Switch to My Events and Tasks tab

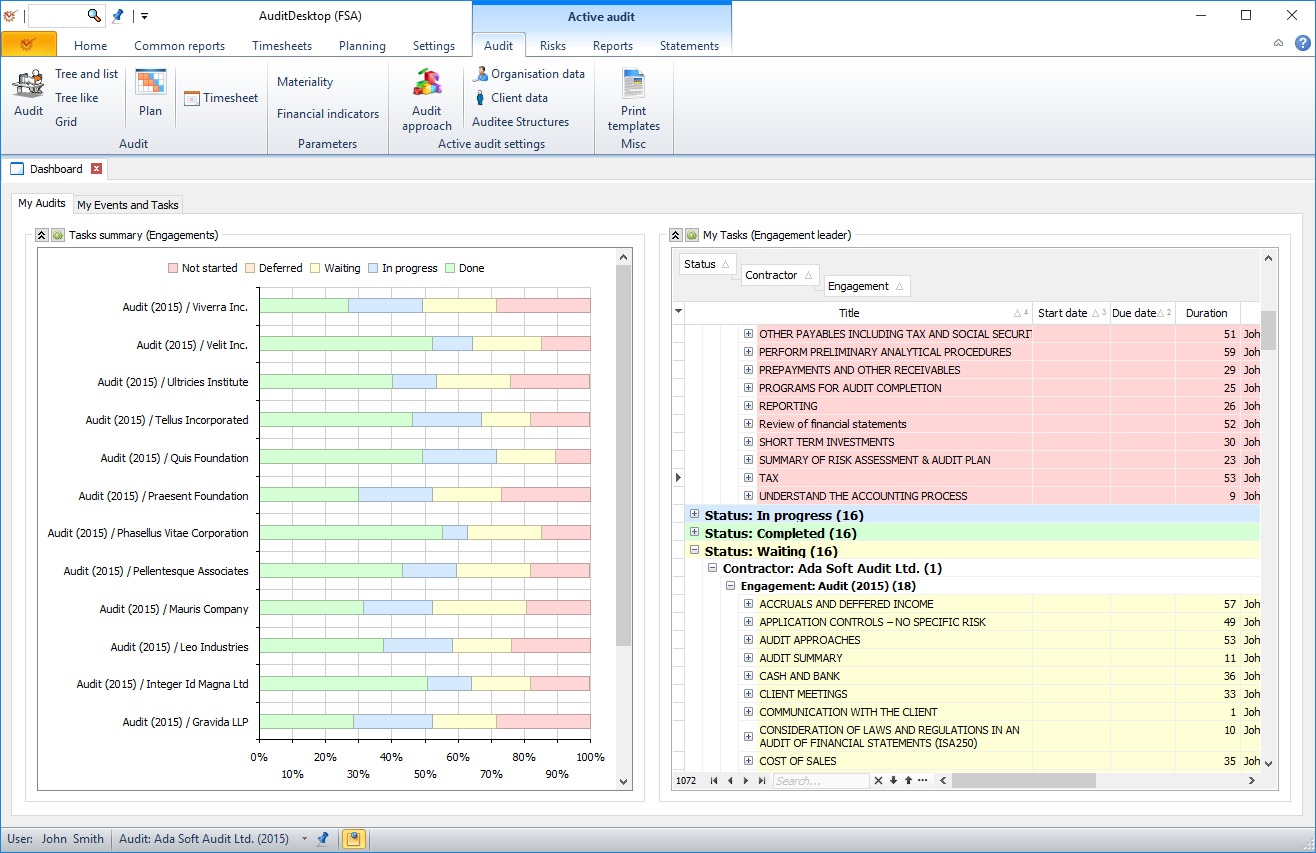click(x=128, y=205)
